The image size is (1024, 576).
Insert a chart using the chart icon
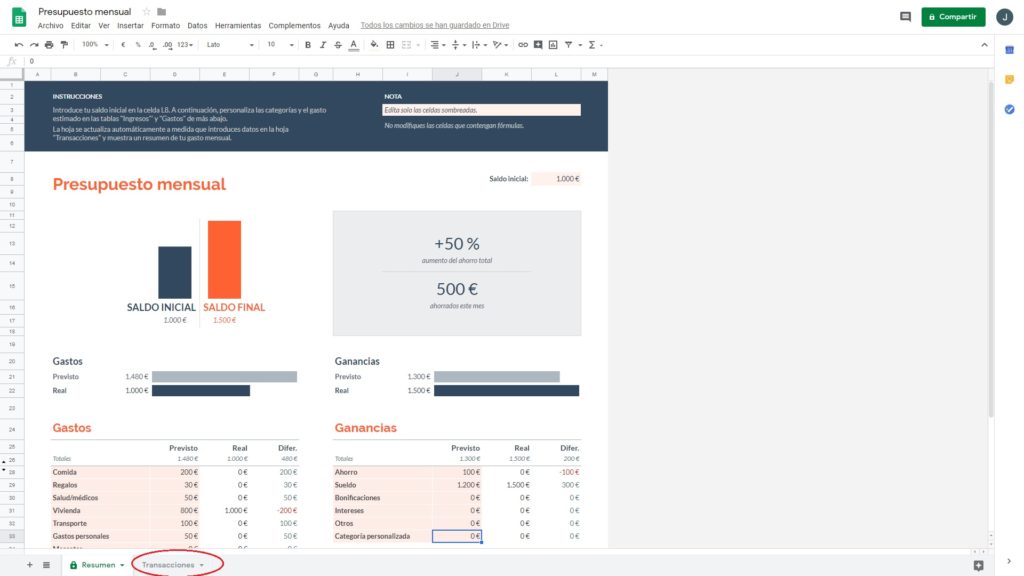click(552, 45)
